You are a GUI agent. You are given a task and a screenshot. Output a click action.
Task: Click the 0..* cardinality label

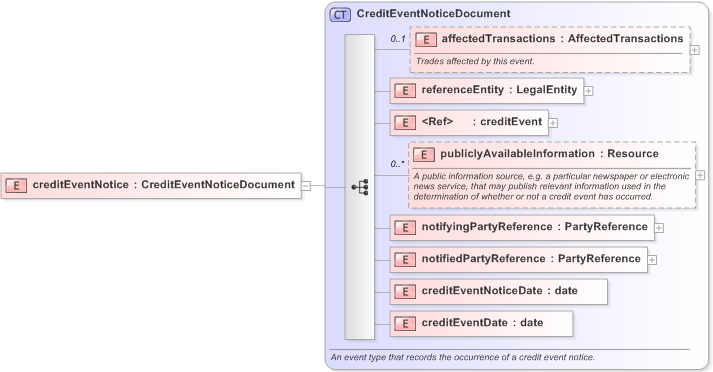(397, 164)
